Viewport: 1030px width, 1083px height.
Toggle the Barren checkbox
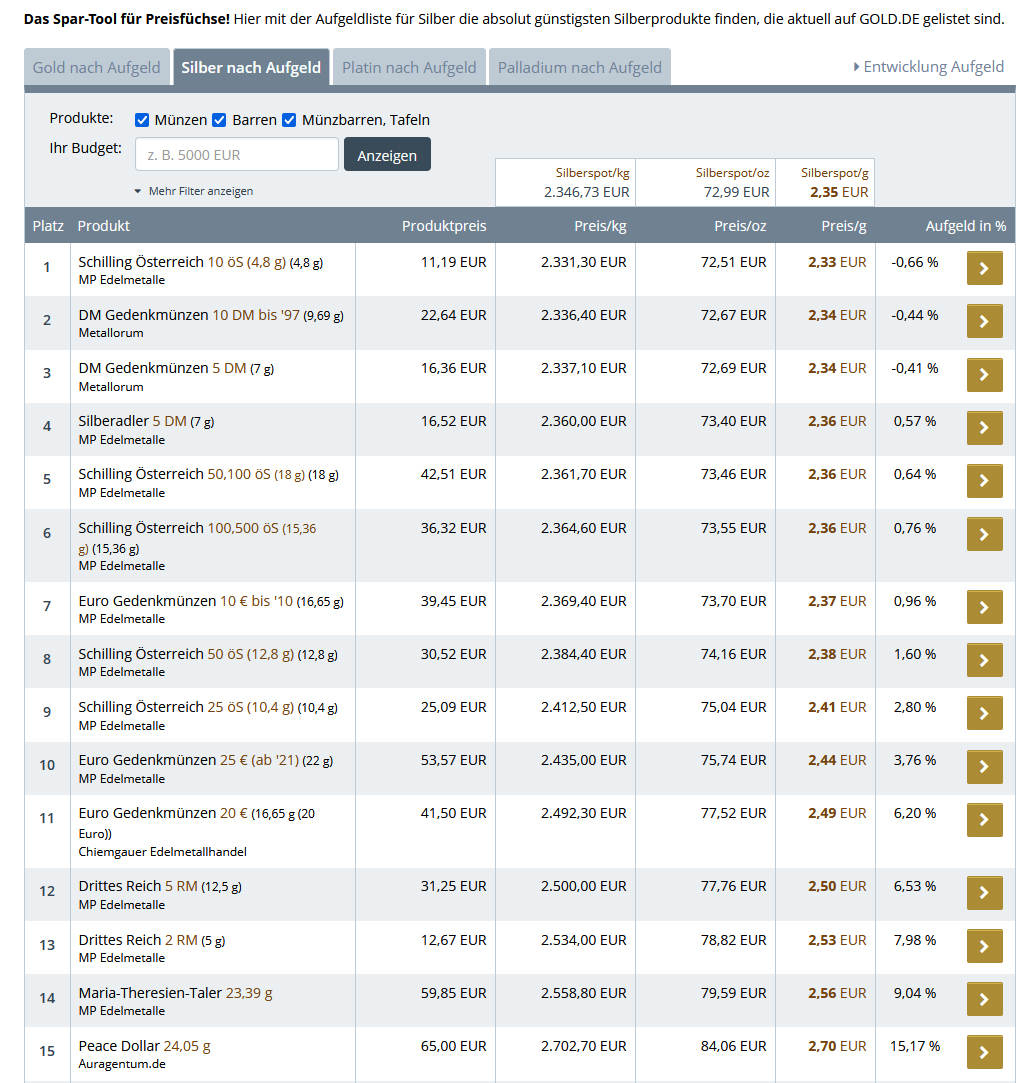[220, 120]
